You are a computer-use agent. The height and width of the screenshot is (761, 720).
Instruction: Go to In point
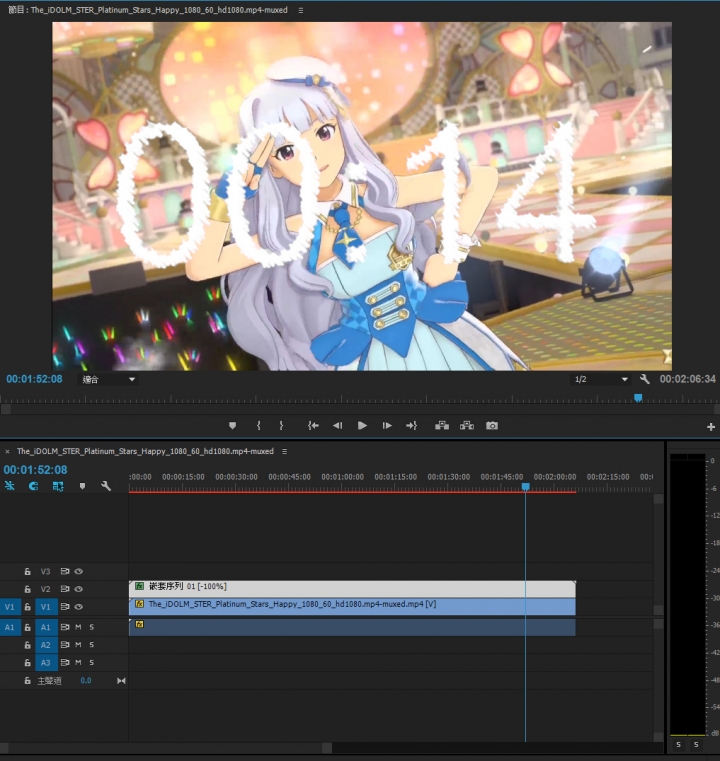pyautogui.click(x=313, y=426)
